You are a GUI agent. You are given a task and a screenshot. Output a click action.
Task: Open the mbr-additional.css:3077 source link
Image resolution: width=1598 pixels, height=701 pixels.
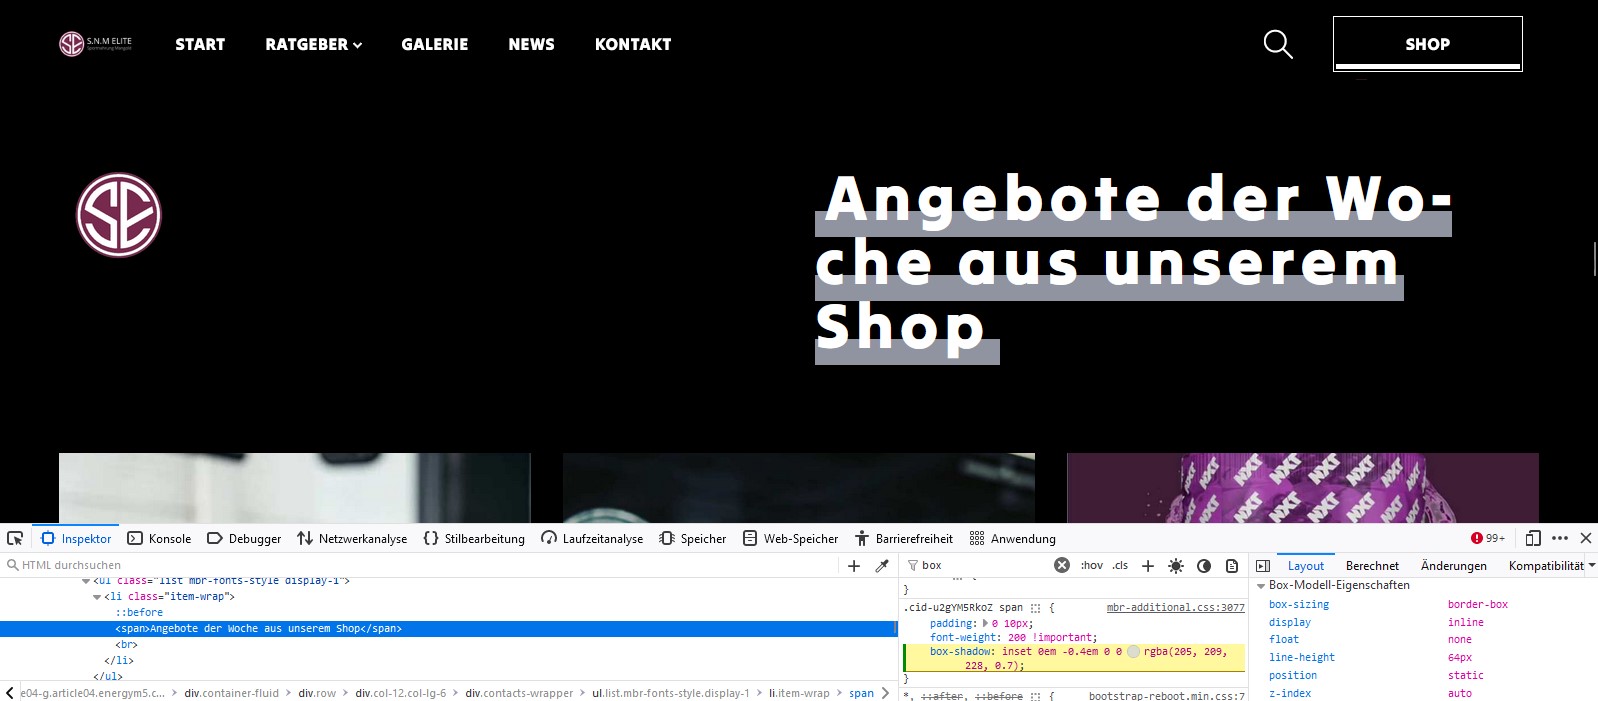click(1175, 608)
